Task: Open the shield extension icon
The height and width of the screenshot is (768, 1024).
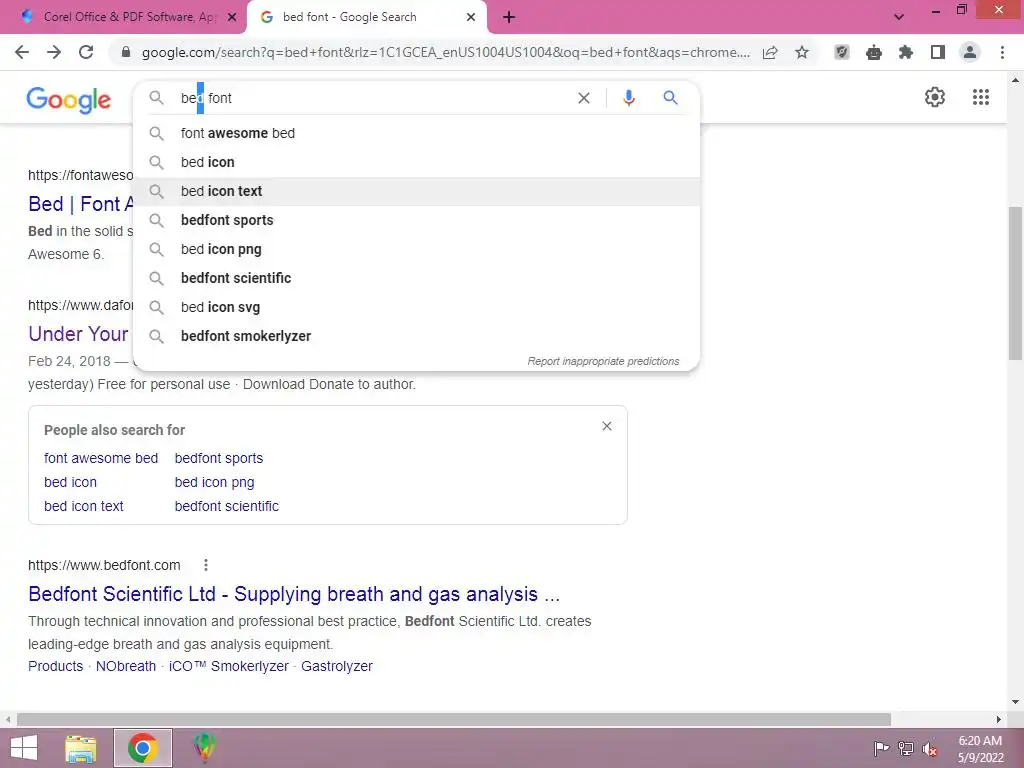Action: point(842,52)
